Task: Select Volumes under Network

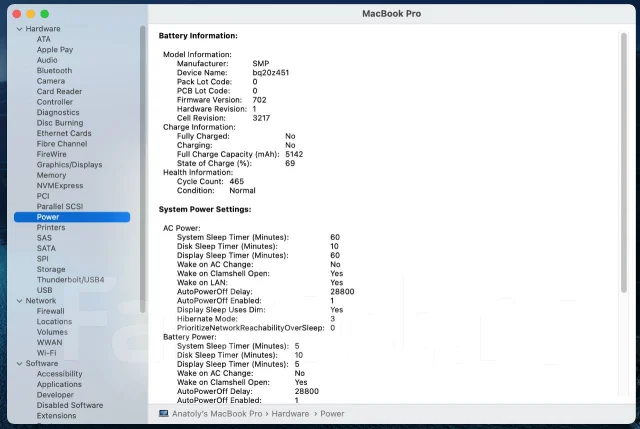Action: (52, 332)
